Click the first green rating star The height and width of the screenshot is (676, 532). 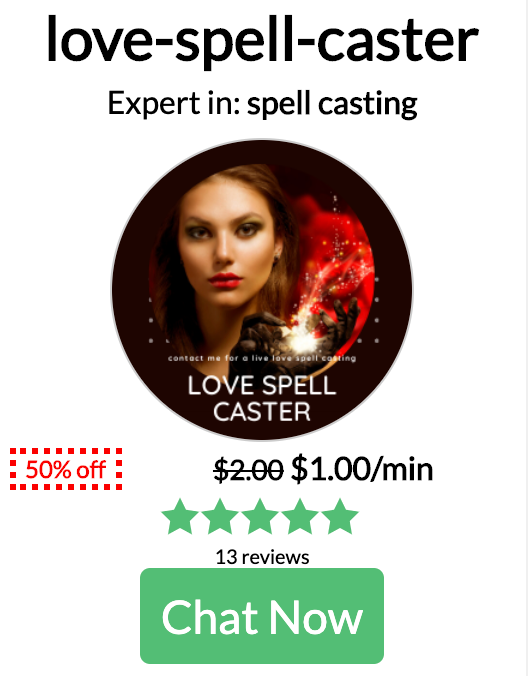pyautogui.click(x=180, y=516)
